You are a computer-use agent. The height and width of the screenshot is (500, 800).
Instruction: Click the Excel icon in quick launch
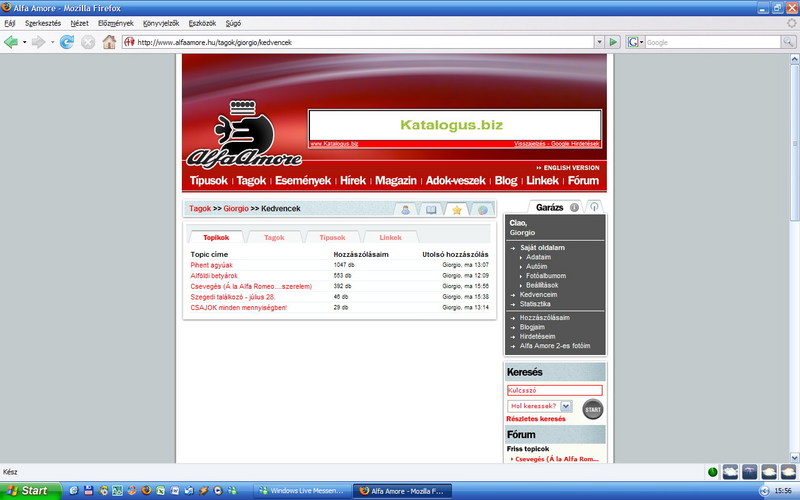[x=161, y=490]
